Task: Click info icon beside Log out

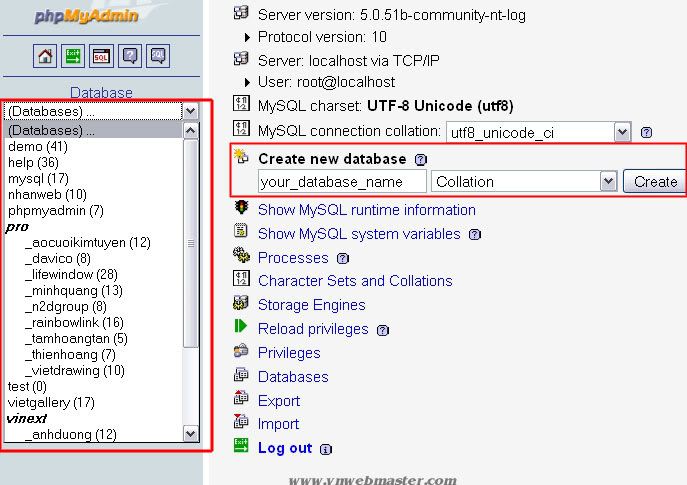Action: tap(326, 449)
